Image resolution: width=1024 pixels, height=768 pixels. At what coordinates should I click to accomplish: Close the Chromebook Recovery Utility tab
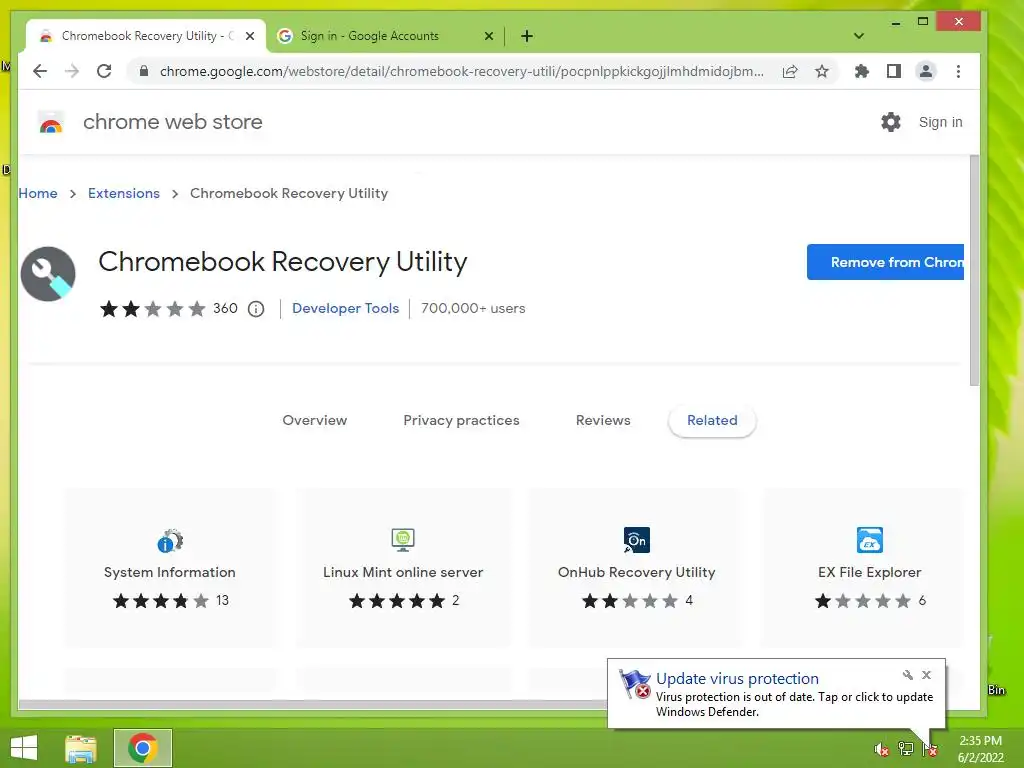pyautogui.click(x=250, y=36)
